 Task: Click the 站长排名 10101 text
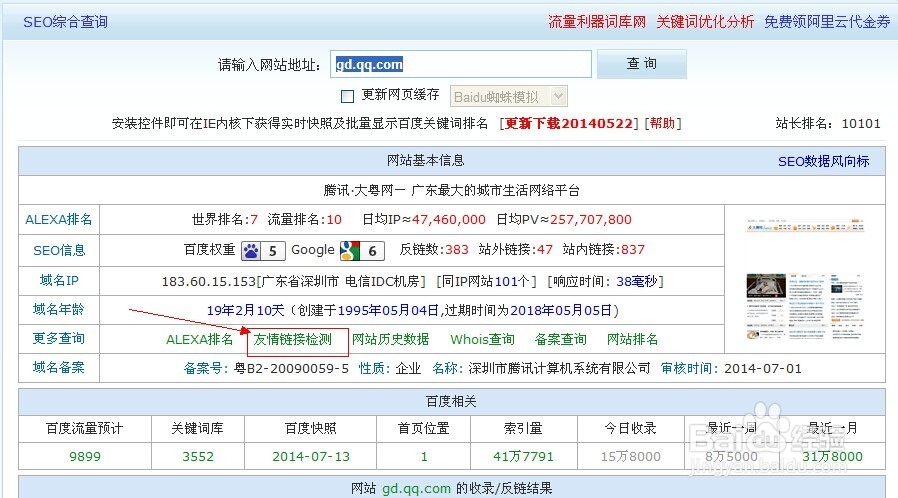coord(828,123)
